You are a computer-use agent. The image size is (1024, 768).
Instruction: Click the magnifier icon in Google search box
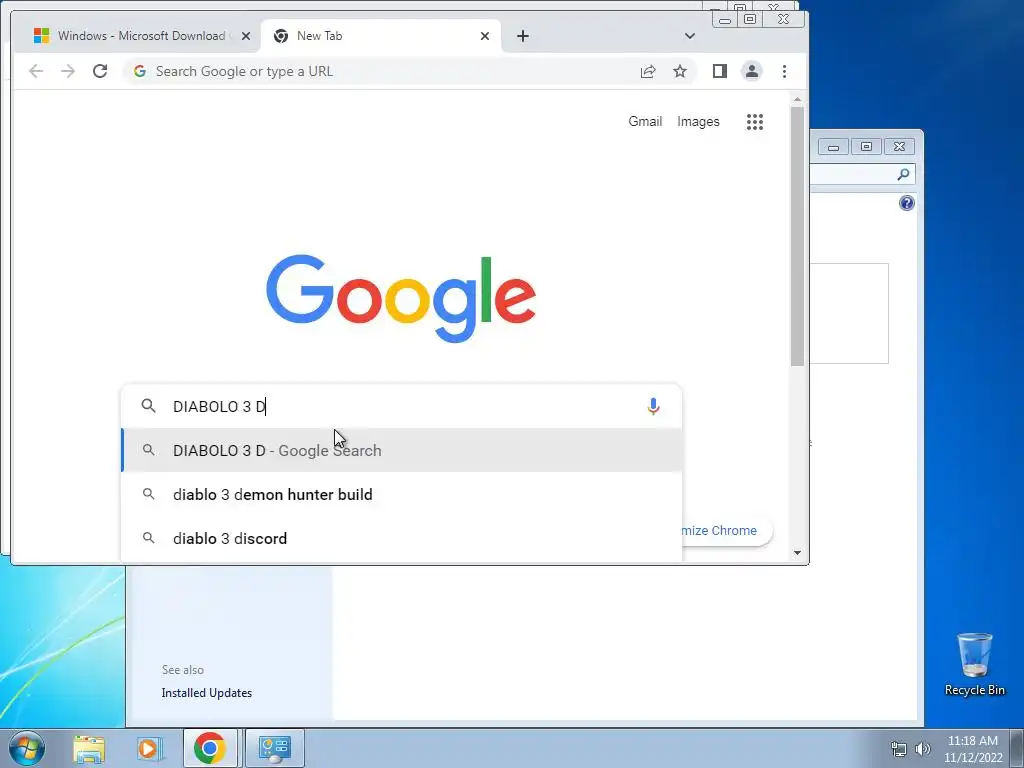[x=149, y=406]
